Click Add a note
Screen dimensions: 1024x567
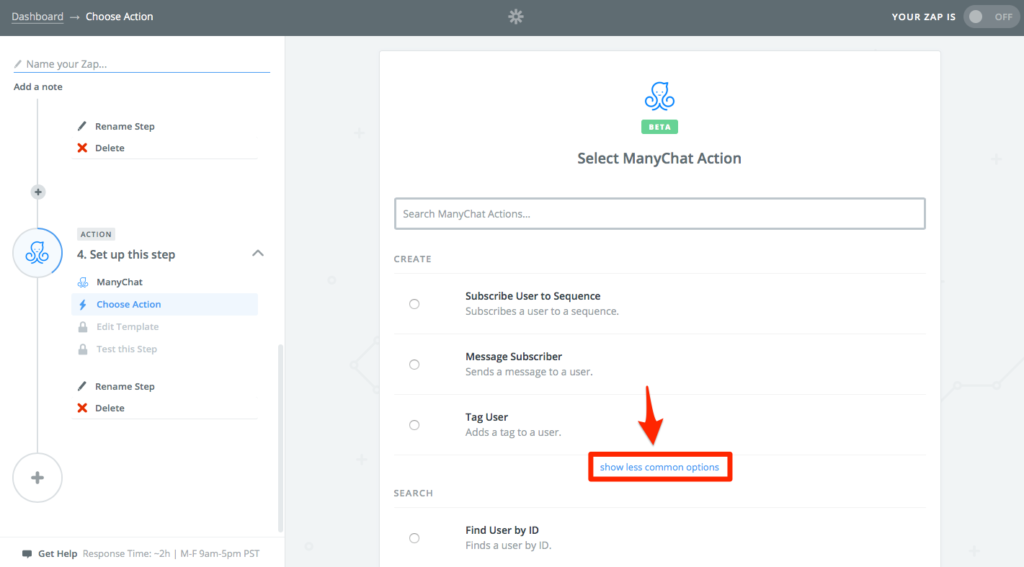(38, 86)
